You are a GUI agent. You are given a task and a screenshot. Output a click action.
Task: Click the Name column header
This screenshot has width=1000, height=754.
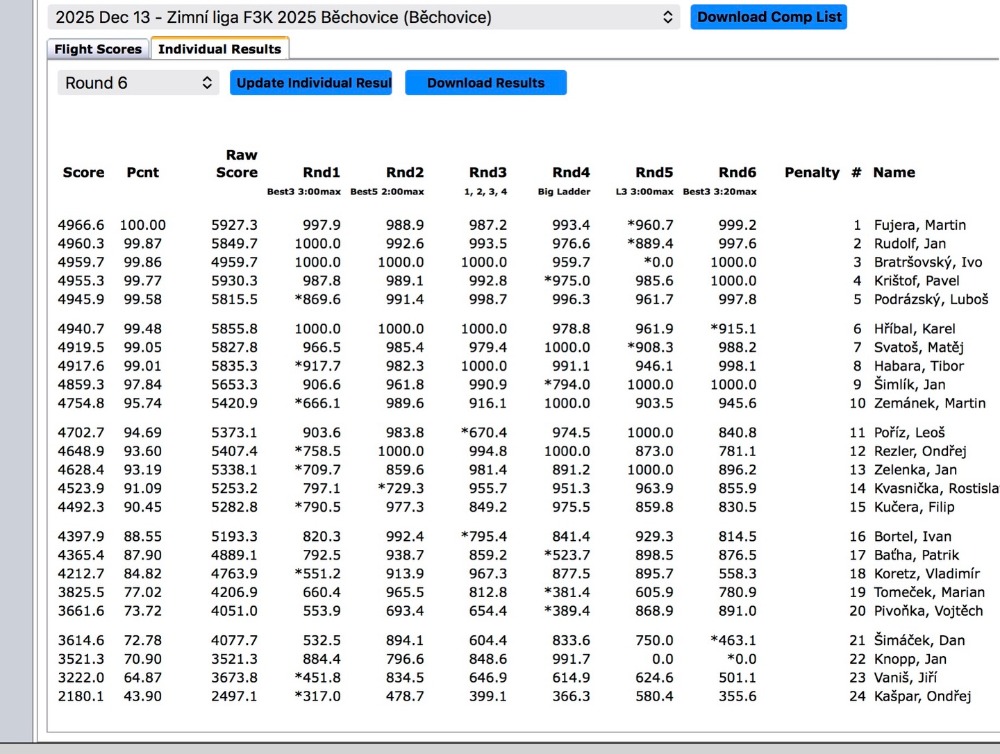pyautogui.click(x=893, y=172)
